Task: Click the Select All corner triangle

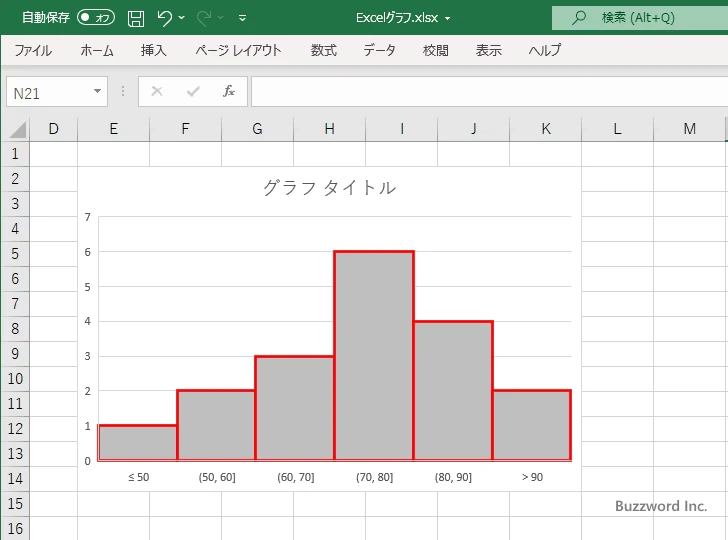Action: tap(17, 129)
